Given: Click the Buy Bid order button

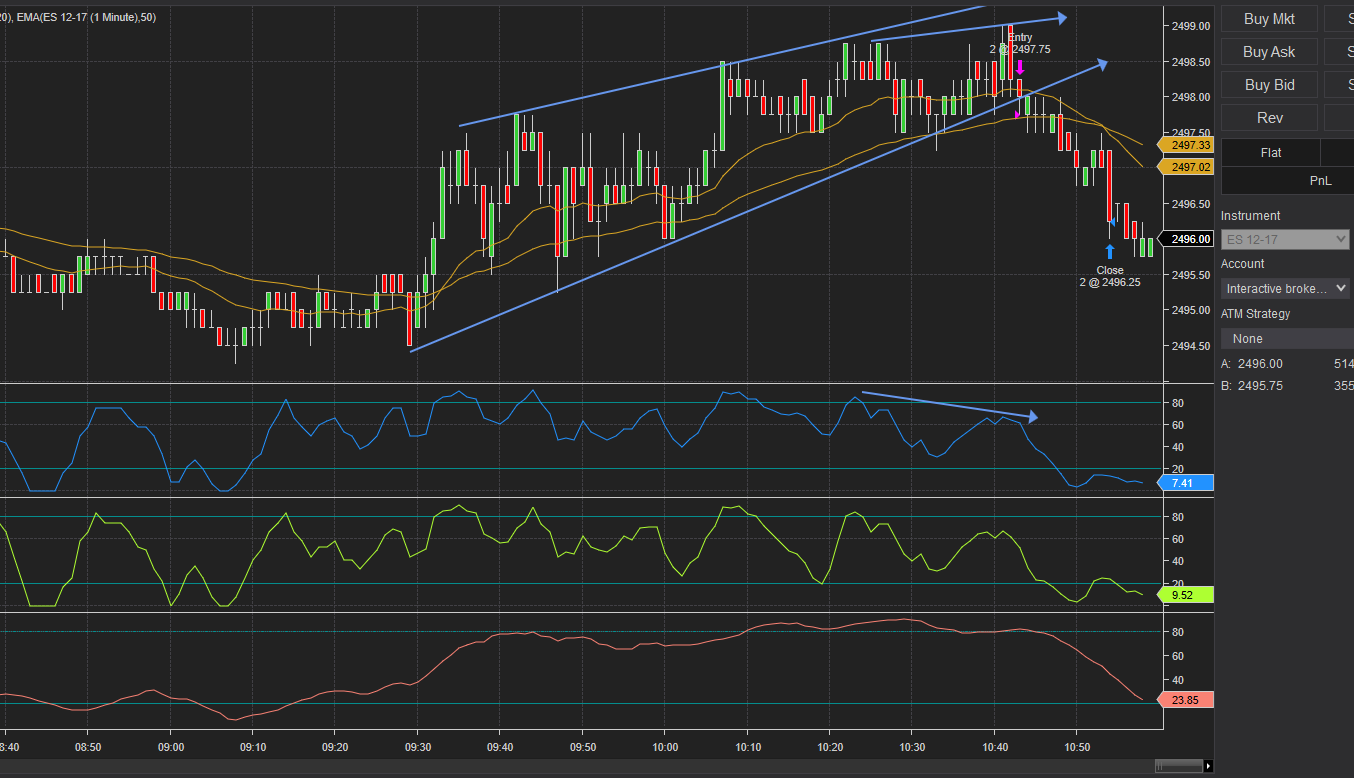Looking at the screenshot, I should click(x=1268, y=85).
